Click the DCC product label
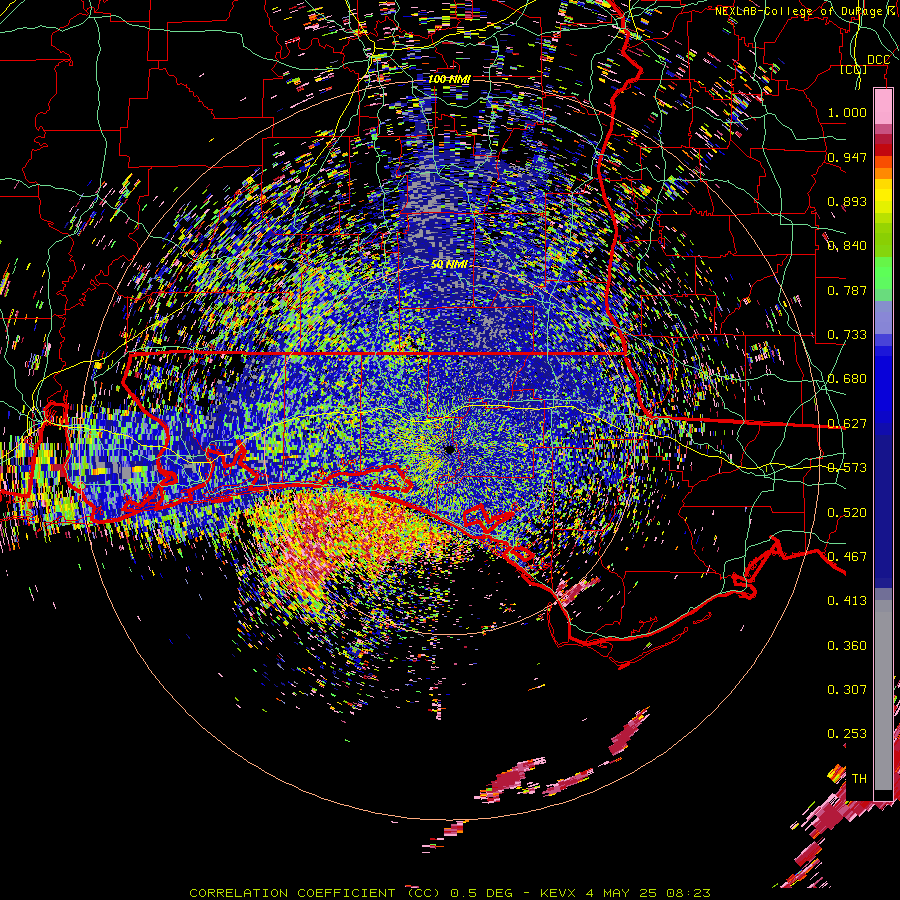The image size is (900, 900). [878, 60]
